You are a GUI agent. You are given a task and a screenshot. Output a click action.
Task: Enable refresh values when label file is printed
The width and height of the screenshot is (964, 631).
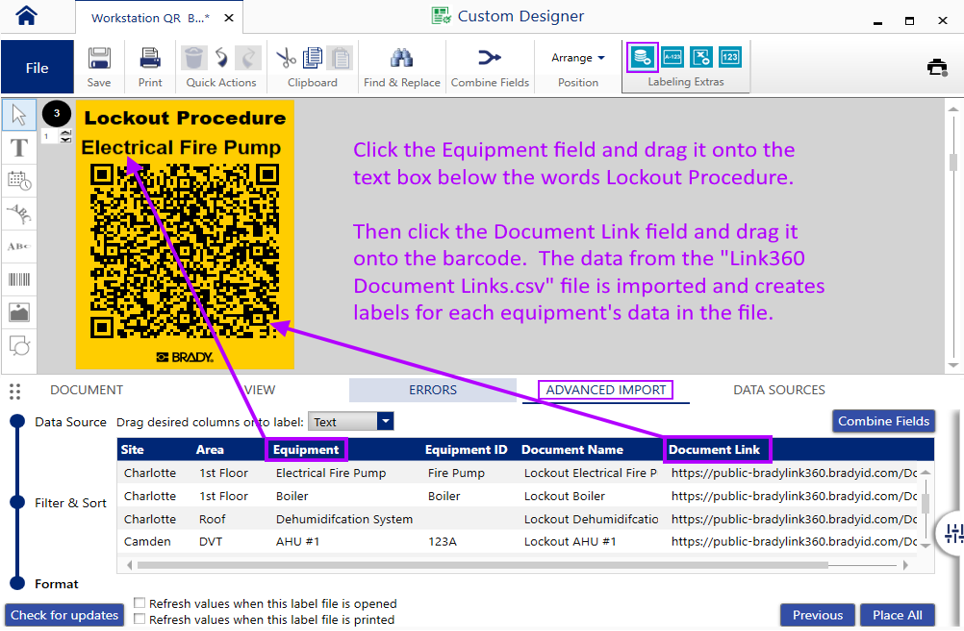click(139, 618)
